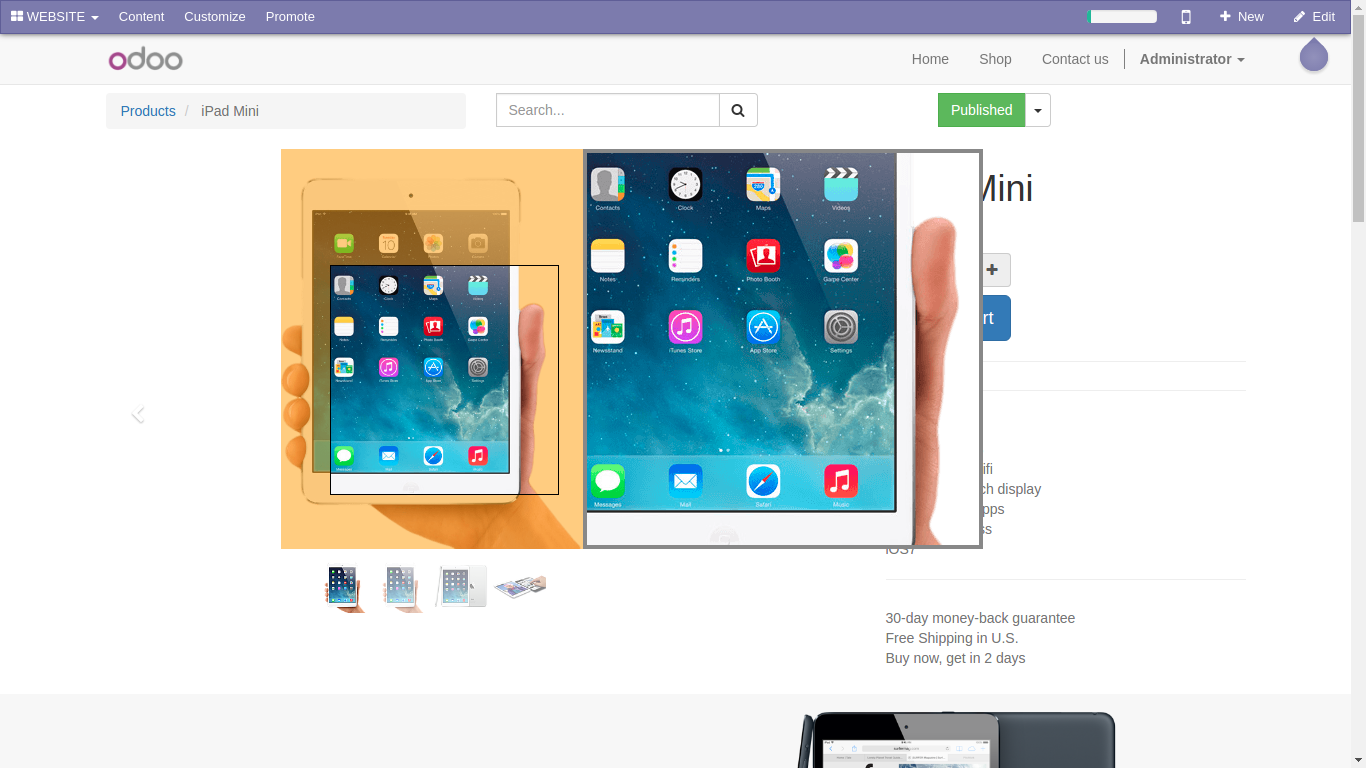
Task: Click the website progress bar
Action: click(1122, 17)
